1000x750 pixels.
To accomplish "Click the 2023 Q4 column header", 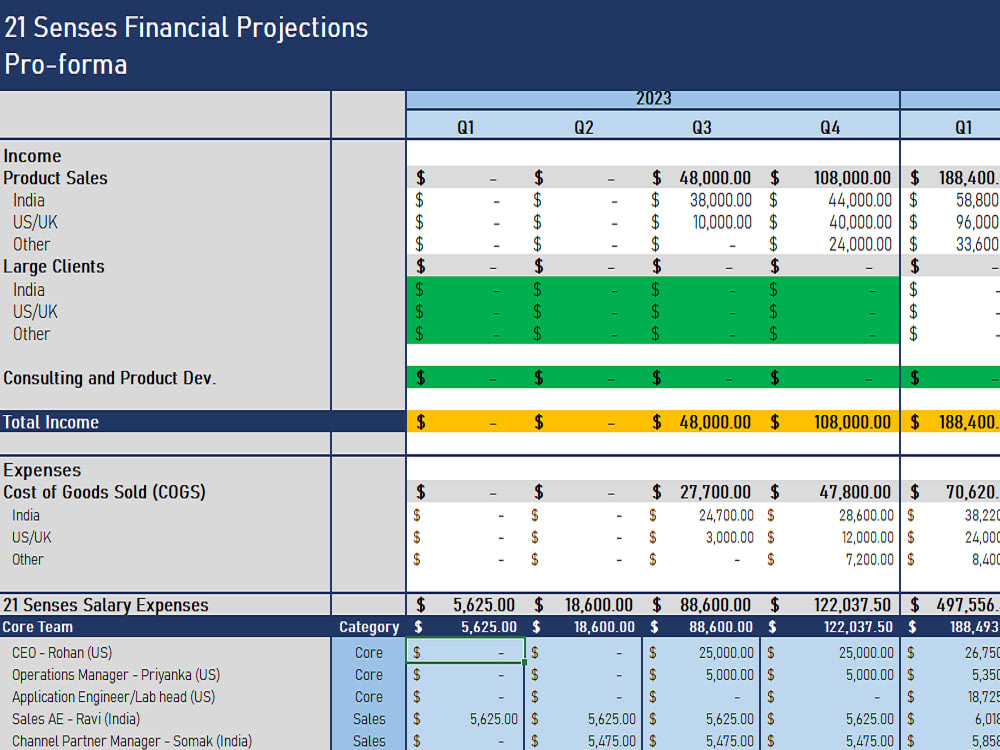I will tap(830, 128).
